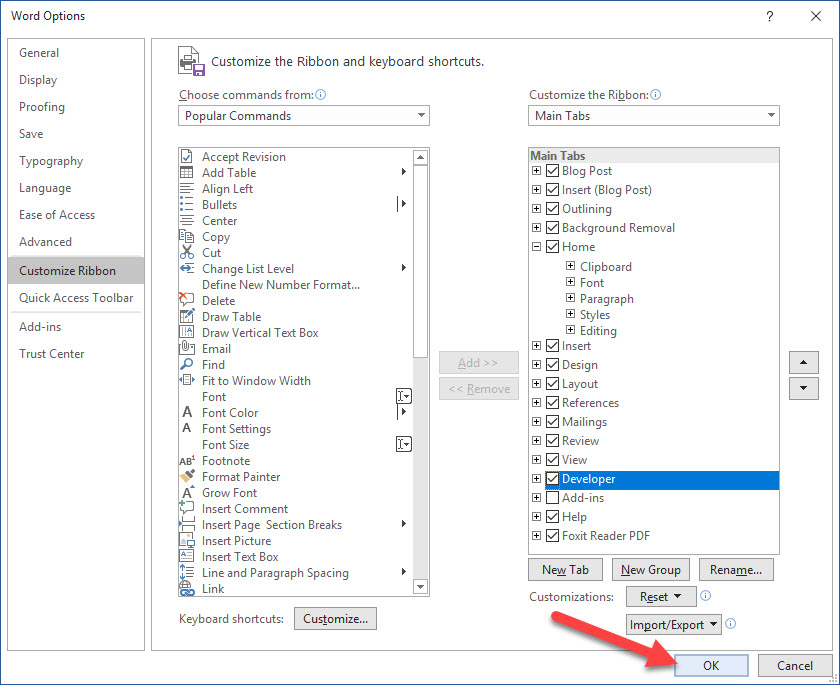Click the Find magnifier icon

coord(186,364)
